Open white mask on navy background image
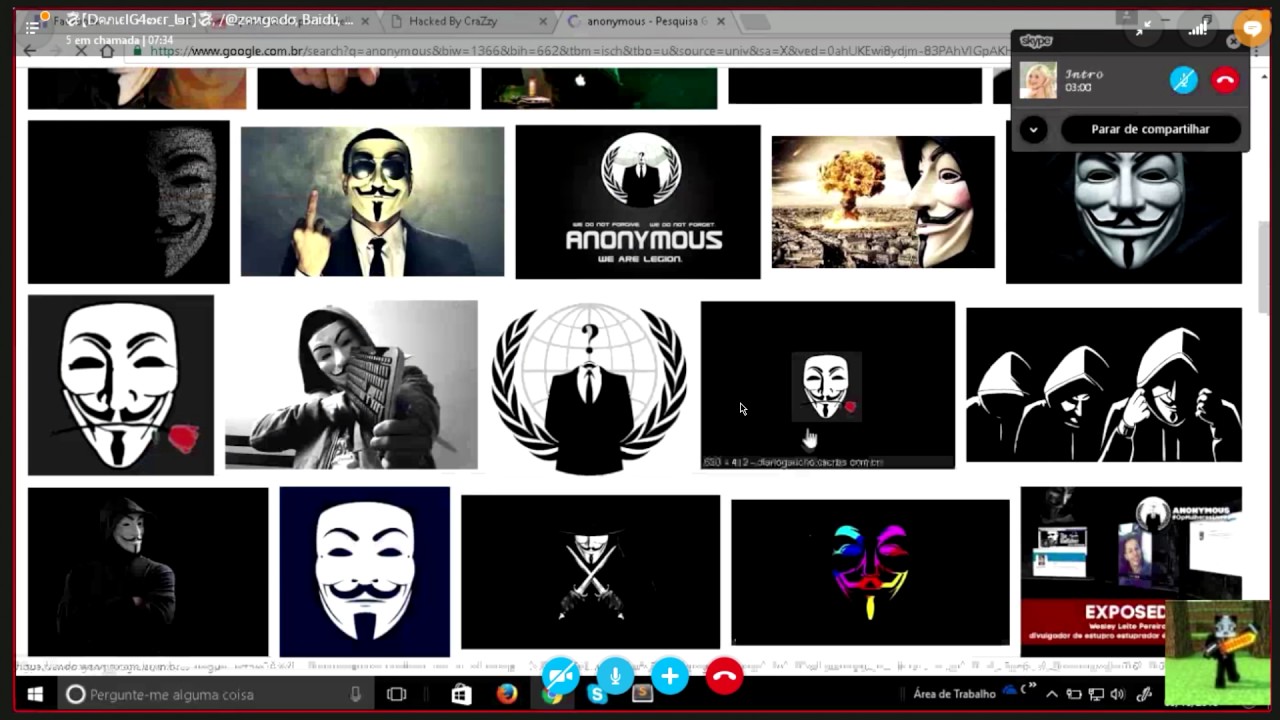Screen dimensions: 1280x720 [365, 571]
